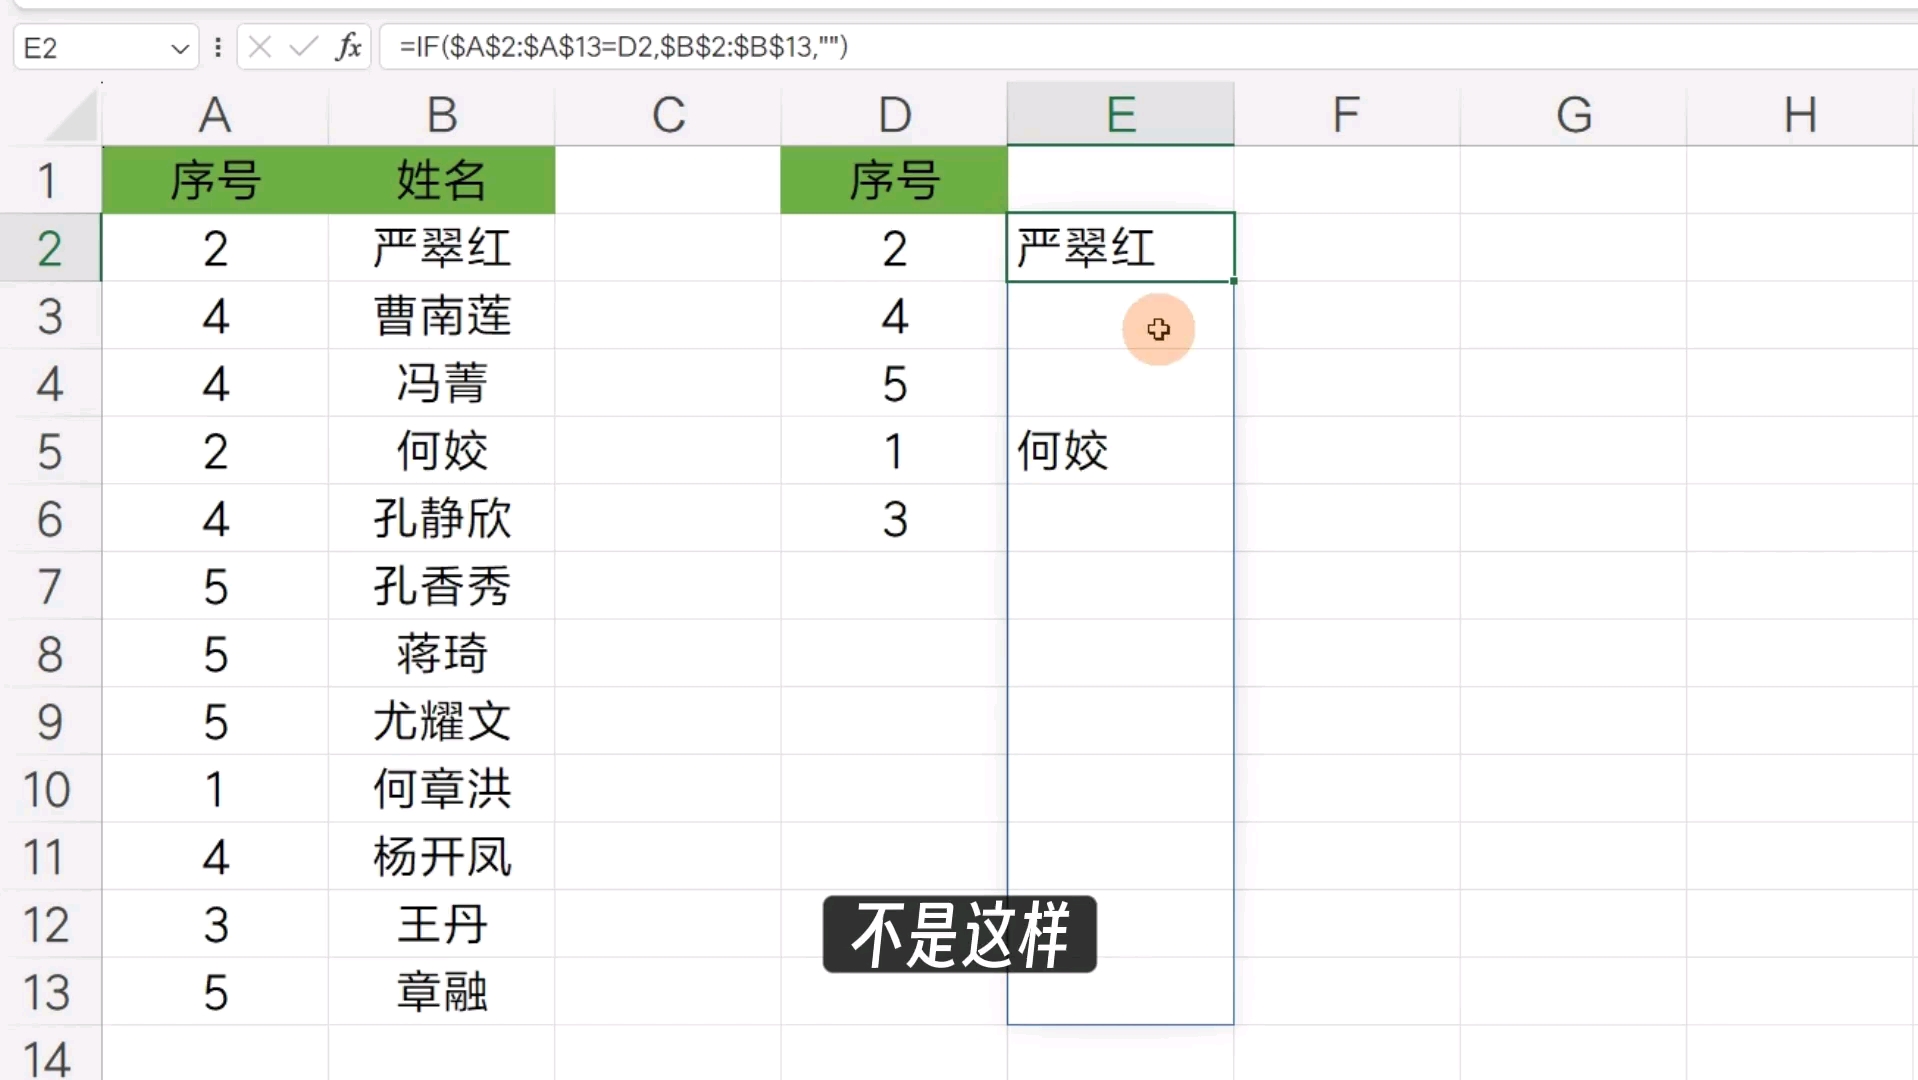Click inside the formula bar to edit the IF formula
The width and height of the screenshot is (1918, 1080).
point(700,46)
